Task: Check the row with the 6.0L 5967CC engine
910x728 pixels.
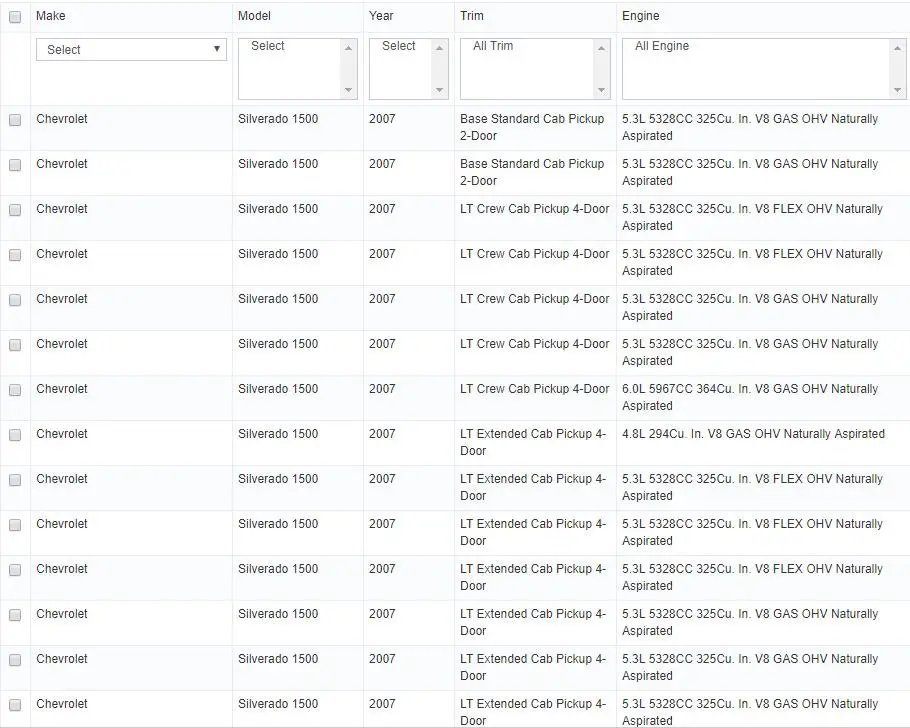Action: click(15, 390)
